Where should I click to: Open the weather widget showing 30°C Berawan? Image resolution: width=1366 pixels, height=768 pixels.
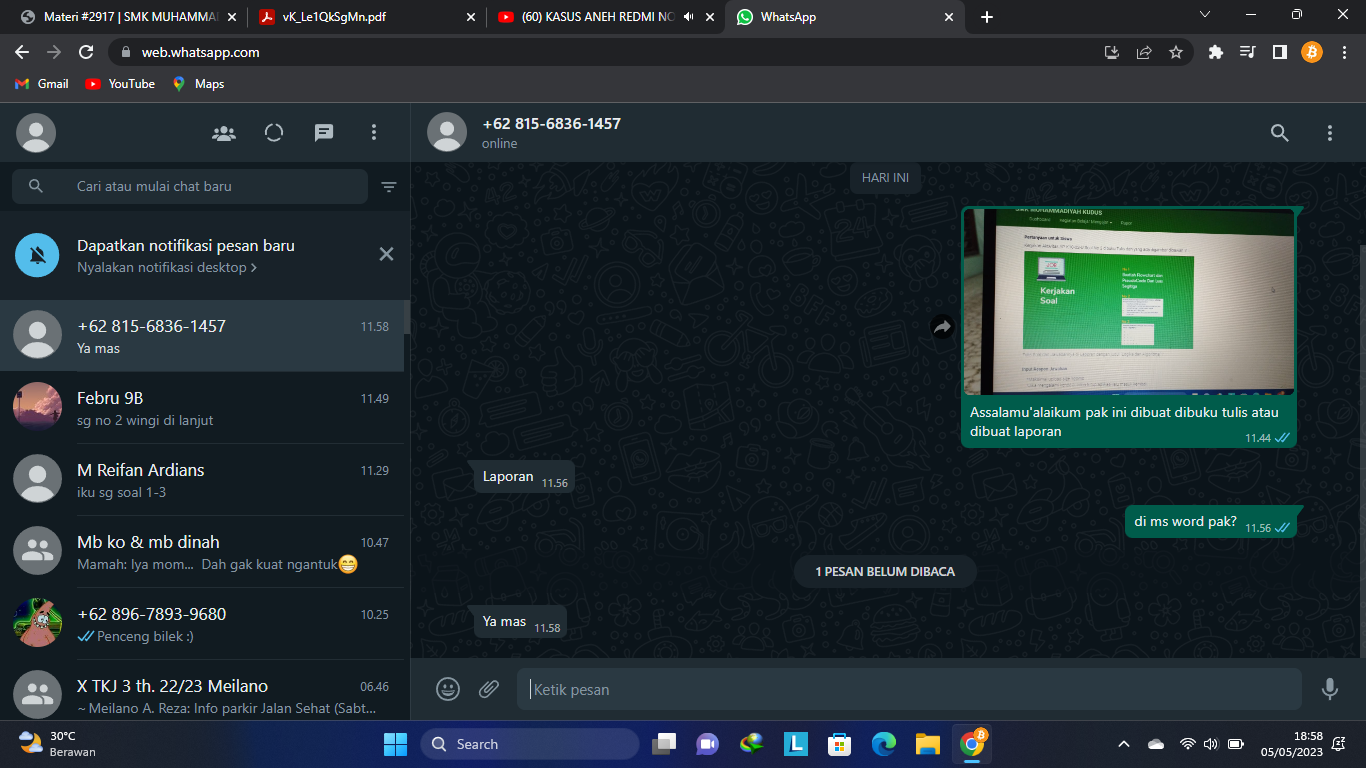coord(57,744)
